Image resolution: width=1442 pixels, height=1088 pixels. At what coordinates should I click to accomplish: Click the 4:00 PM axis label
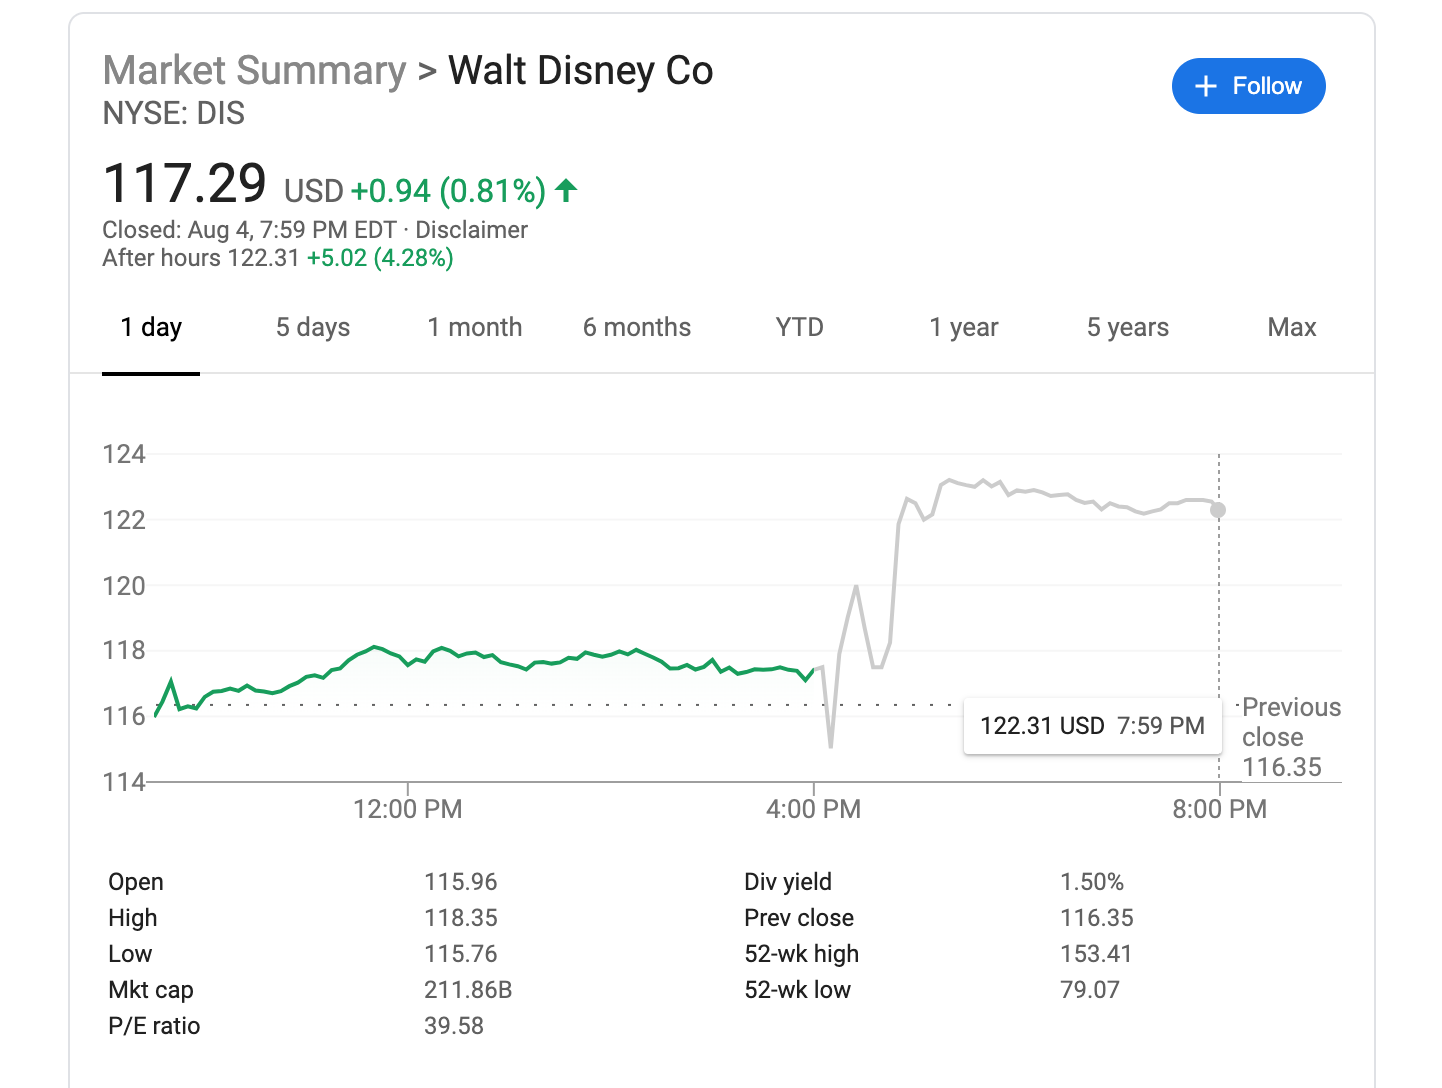[x=813, y=809]
